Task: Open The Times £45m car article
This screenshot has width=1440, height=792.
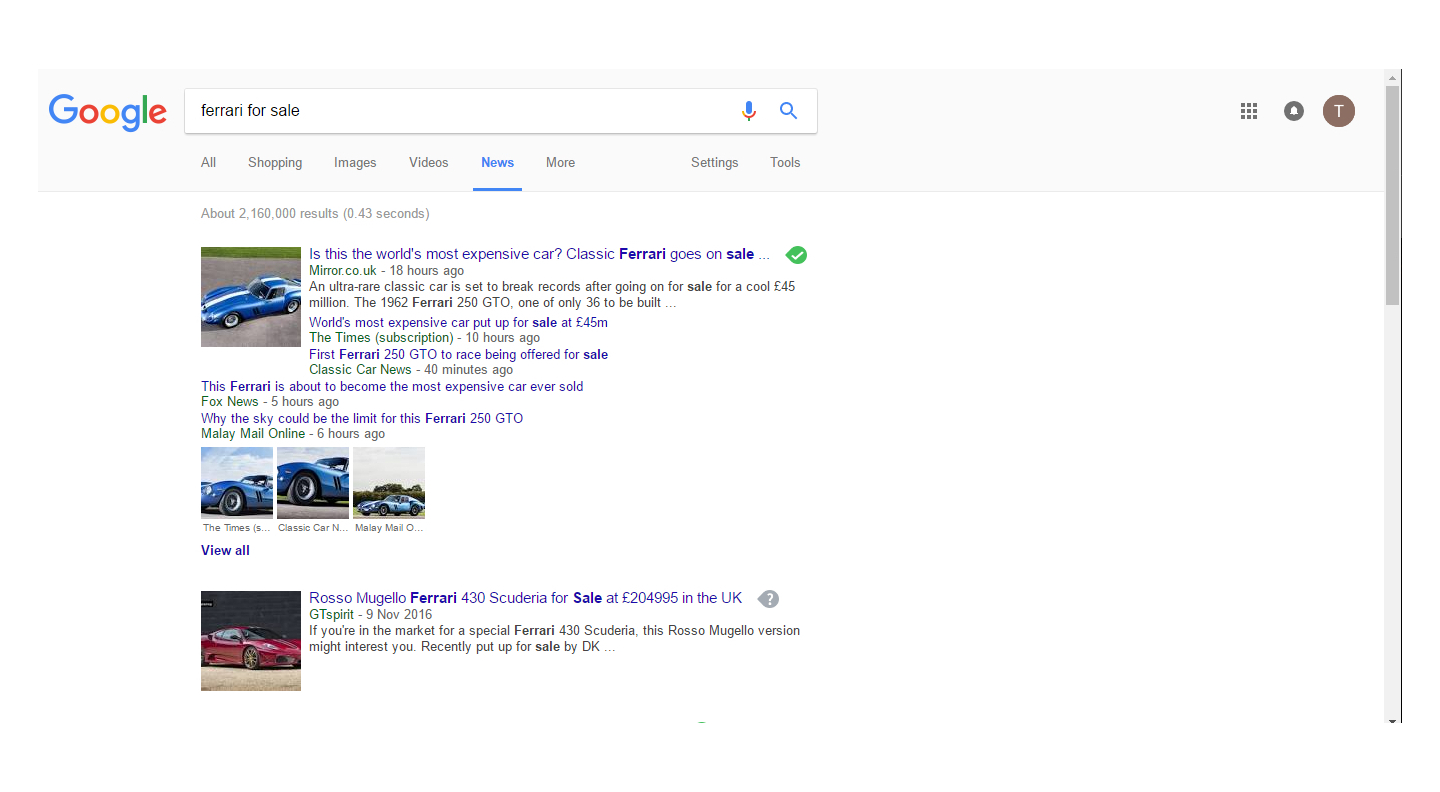Action: pos(458,322)
